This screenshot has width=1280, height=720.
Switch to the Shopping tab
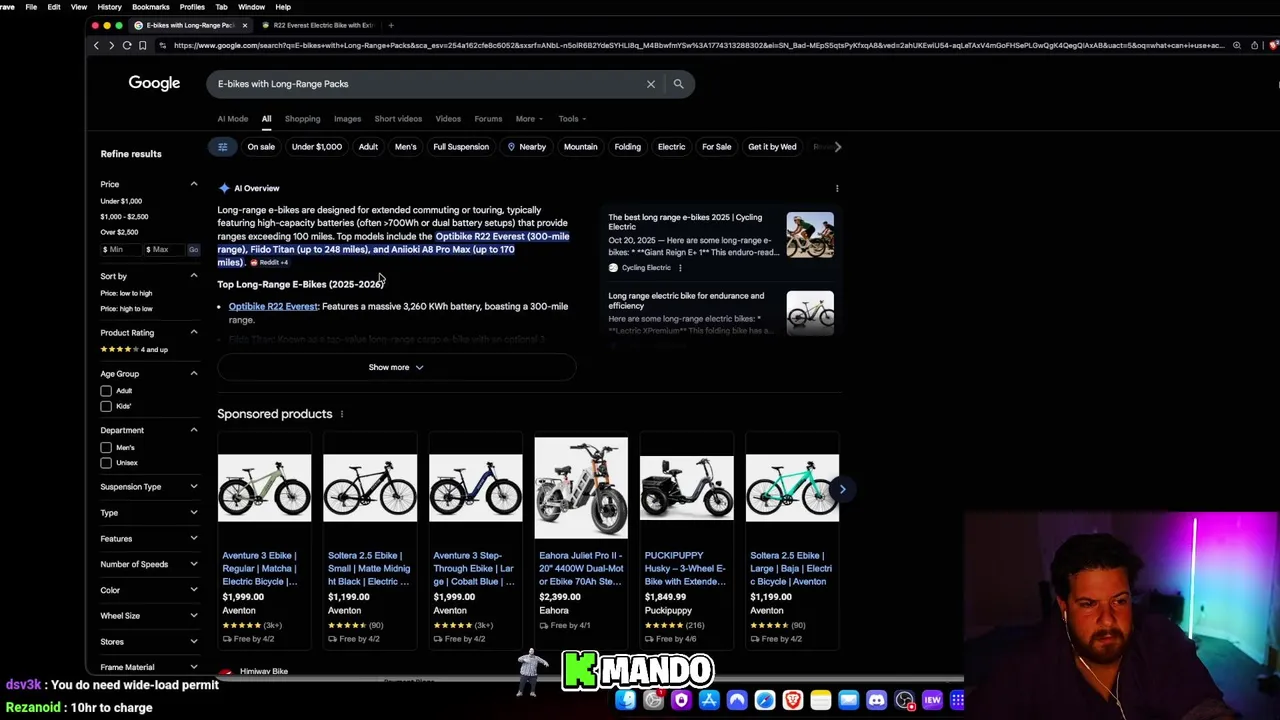tap(302, 119)
